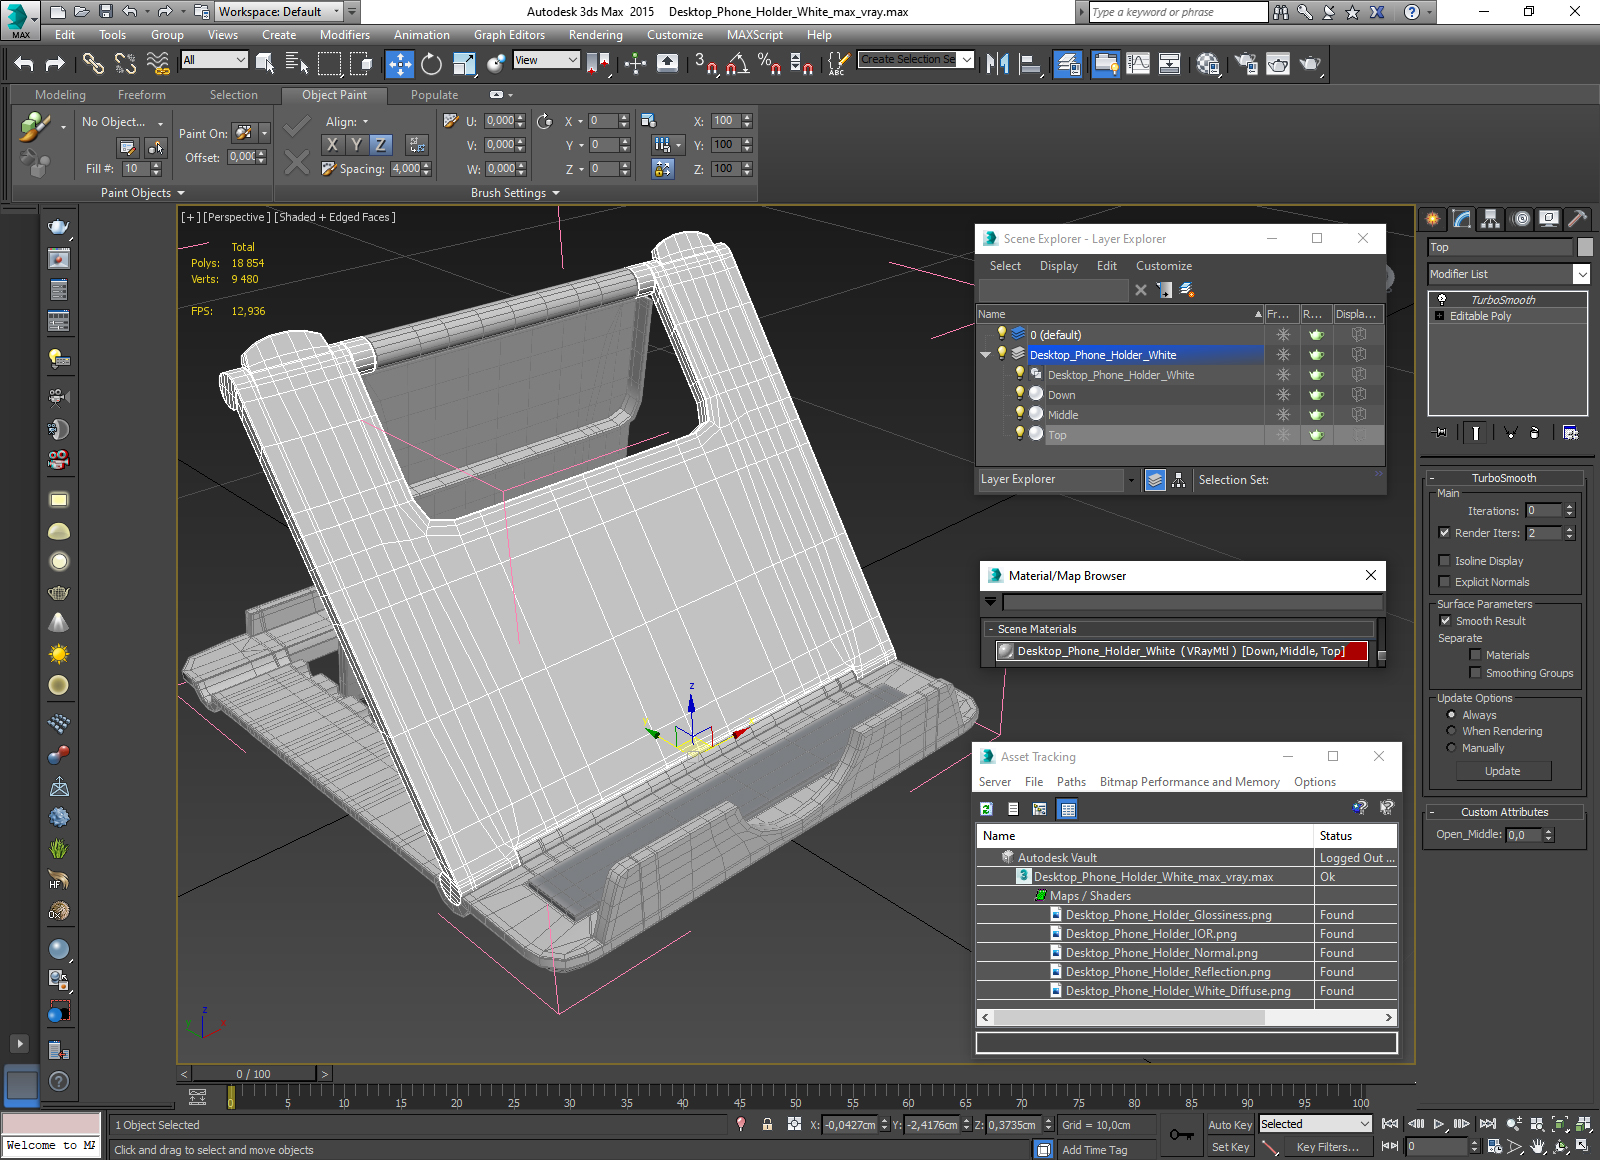Viewport: 1600px width, 1160px height.
Task: Click the Update button in TurboSmooth
Action: (1503, 771)
